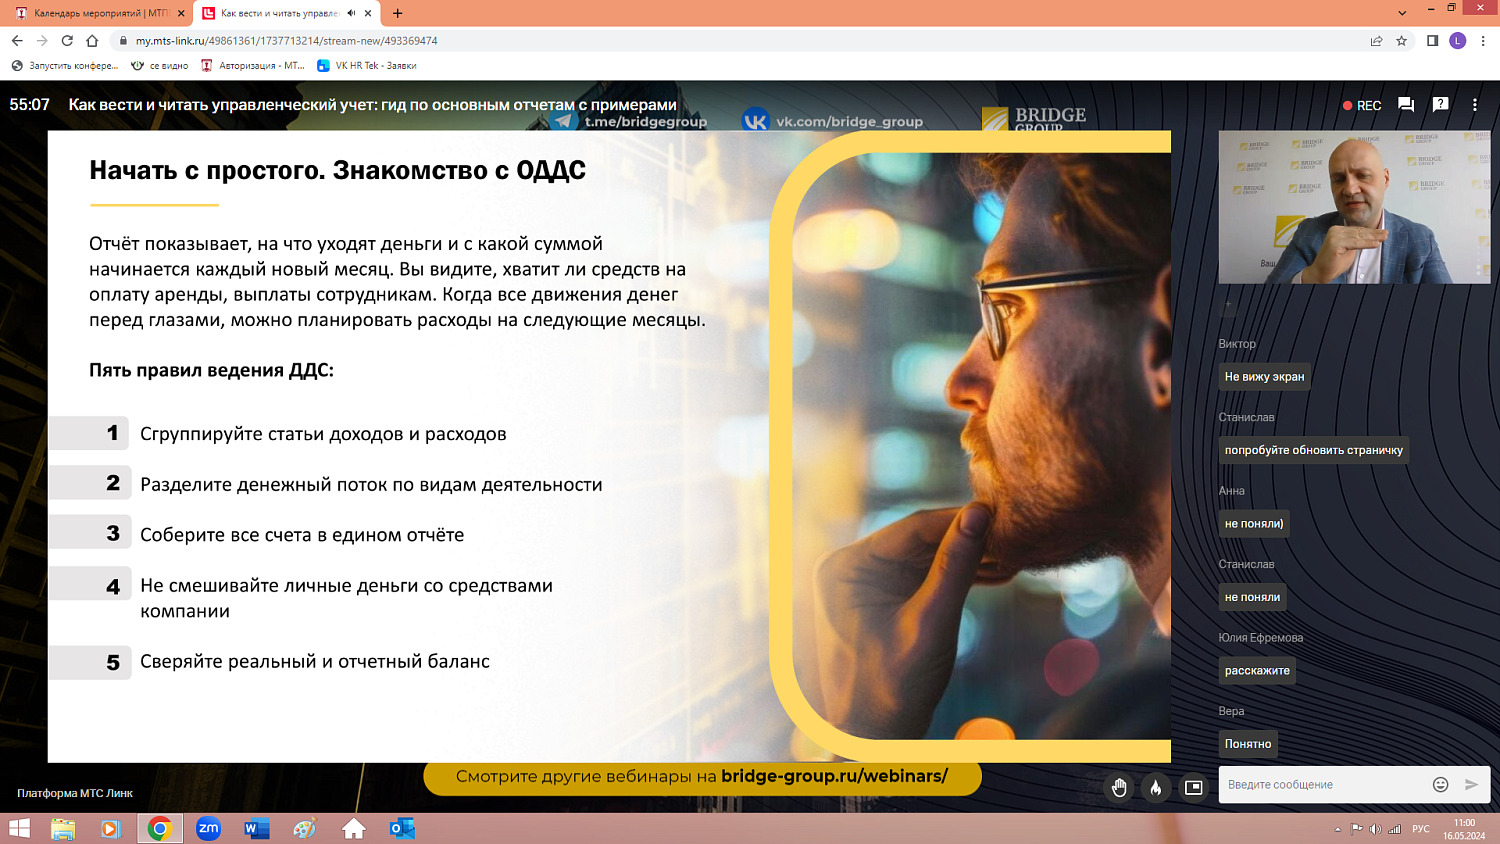
Task: Open the VK HR Tek bookmark
Action: point(367,66)
